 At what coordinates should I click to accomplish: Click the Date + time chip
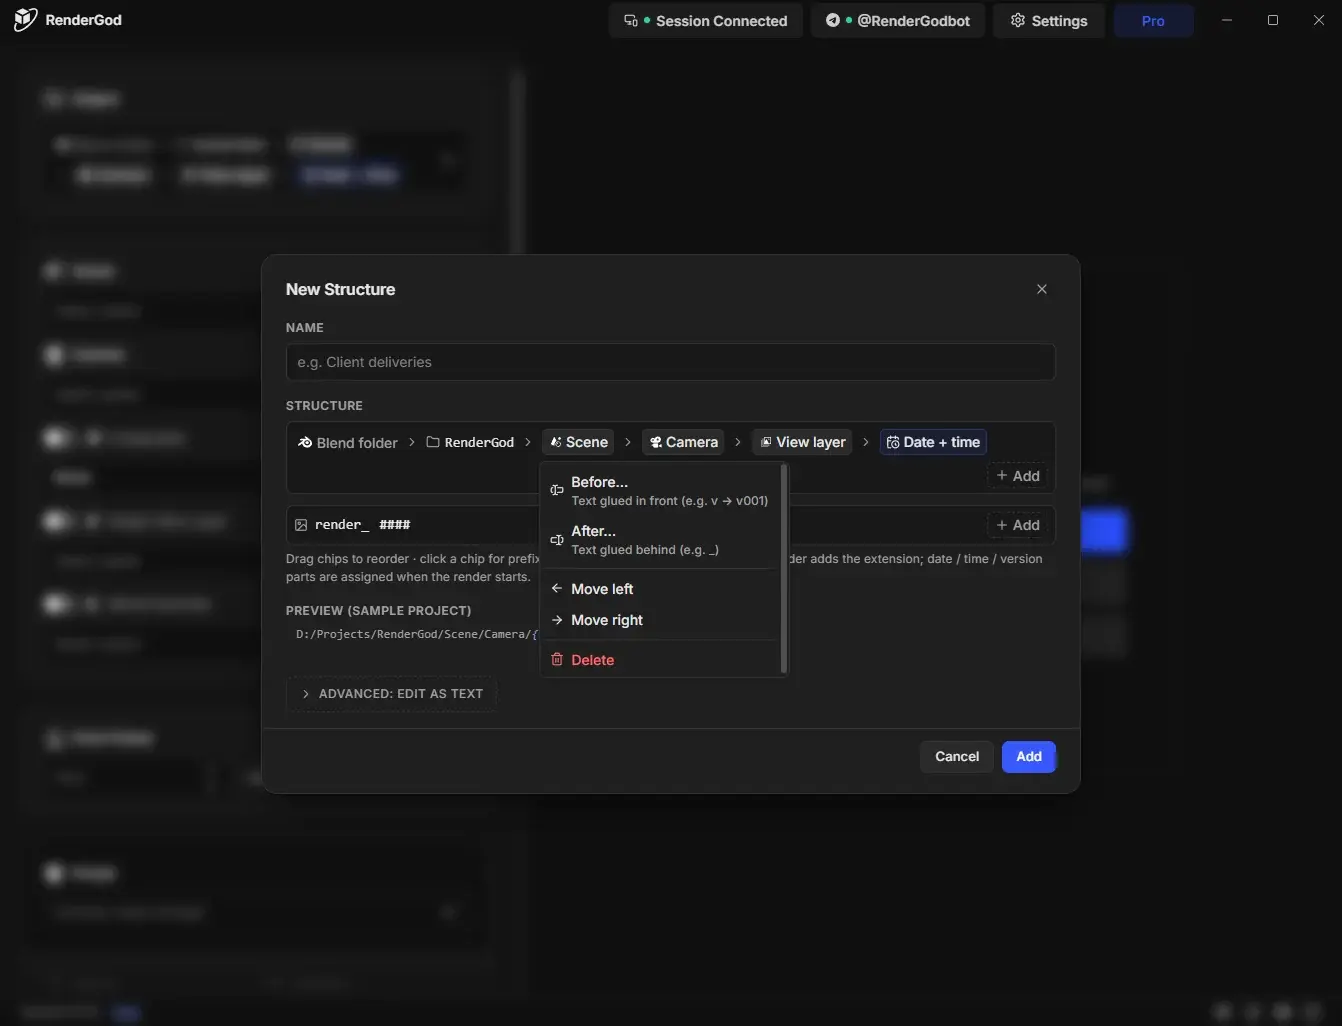click(x=933, y=442)
